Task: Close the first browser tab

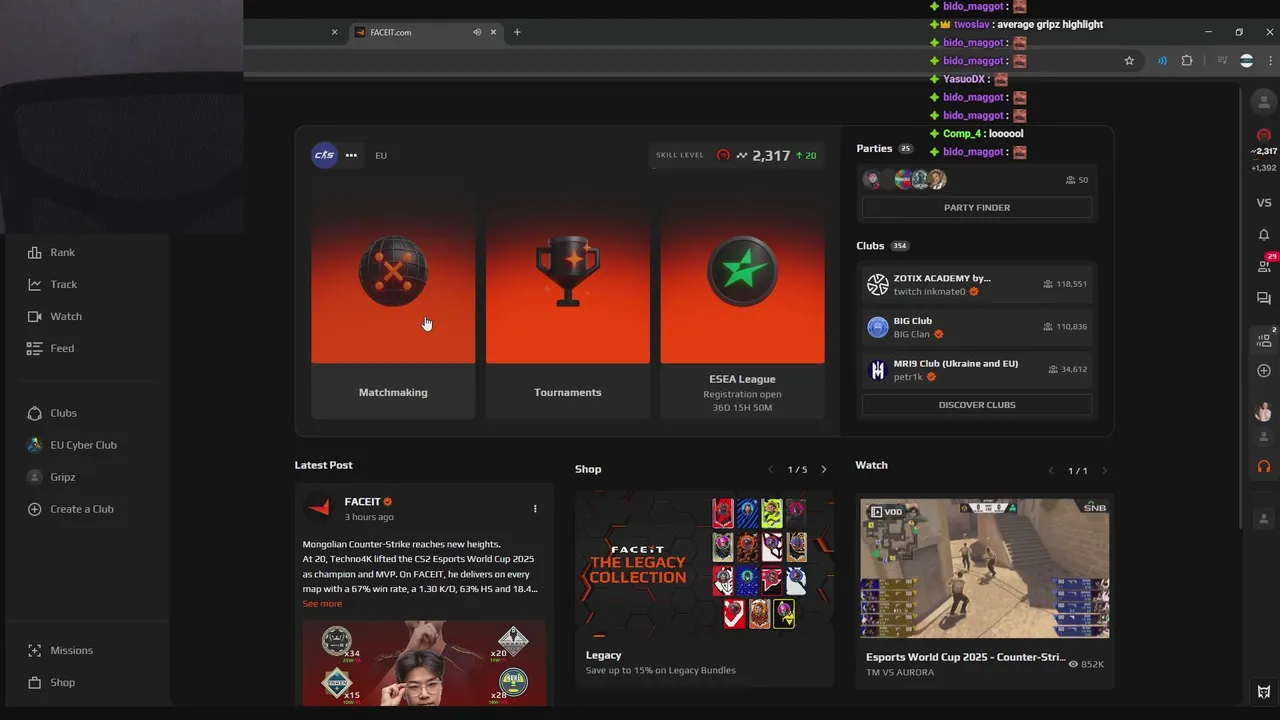Action: 334,32
